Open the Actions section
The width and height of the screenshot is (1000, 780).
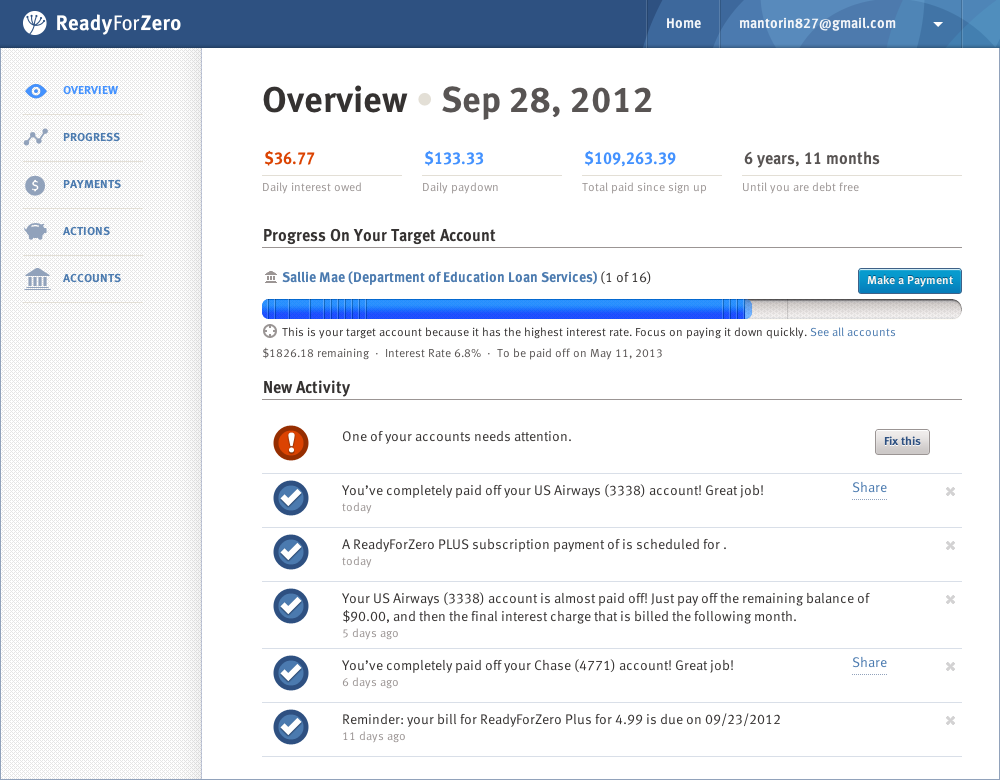[86, 232]
